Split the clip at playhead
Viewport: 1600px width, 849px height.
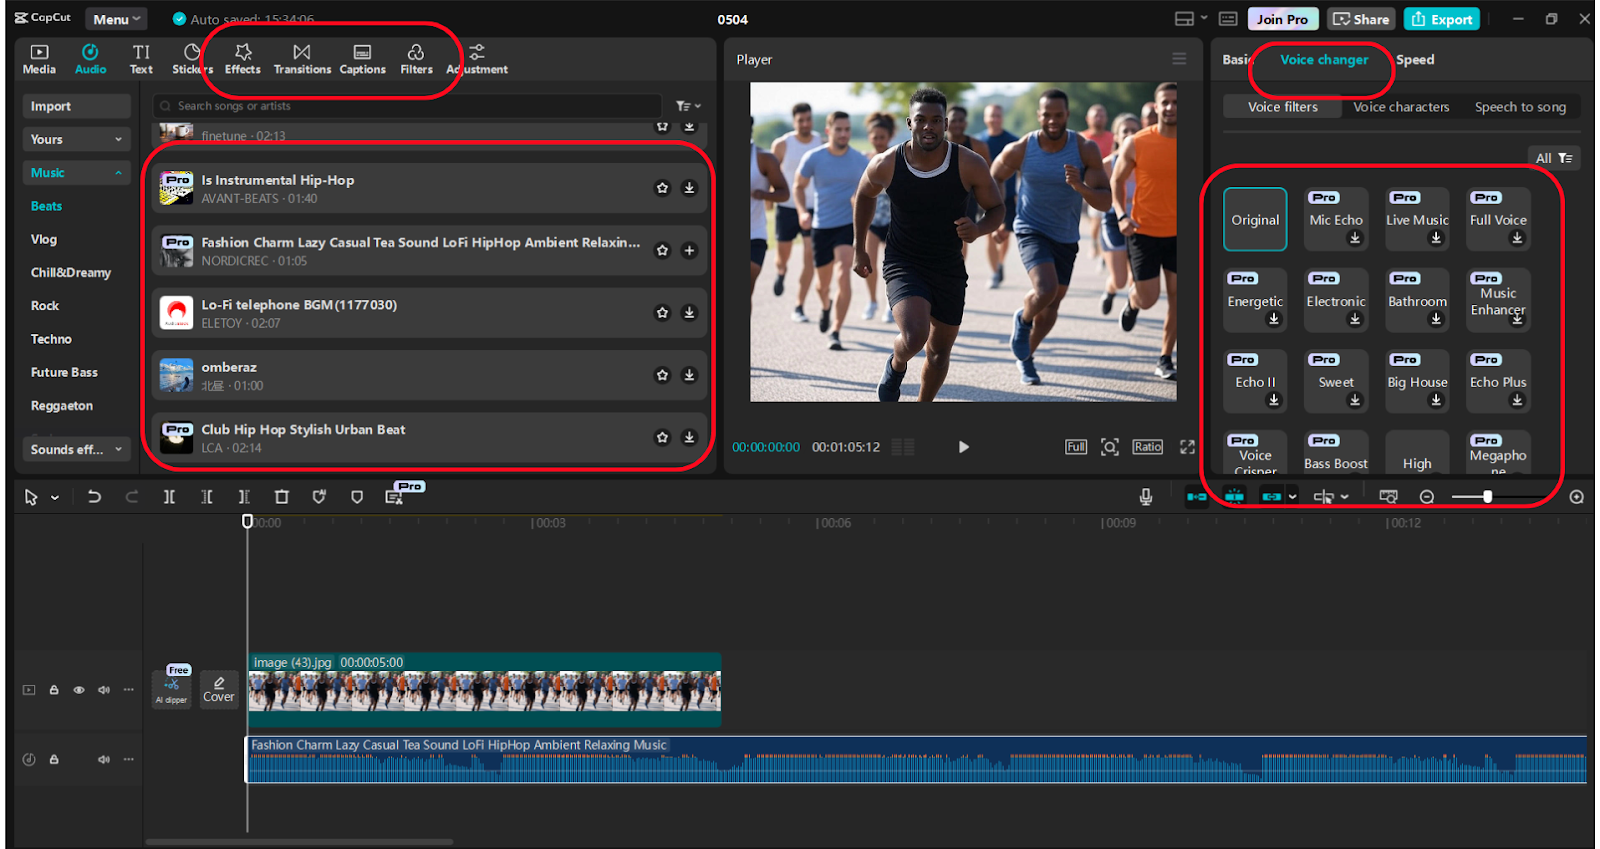[169, 497]
